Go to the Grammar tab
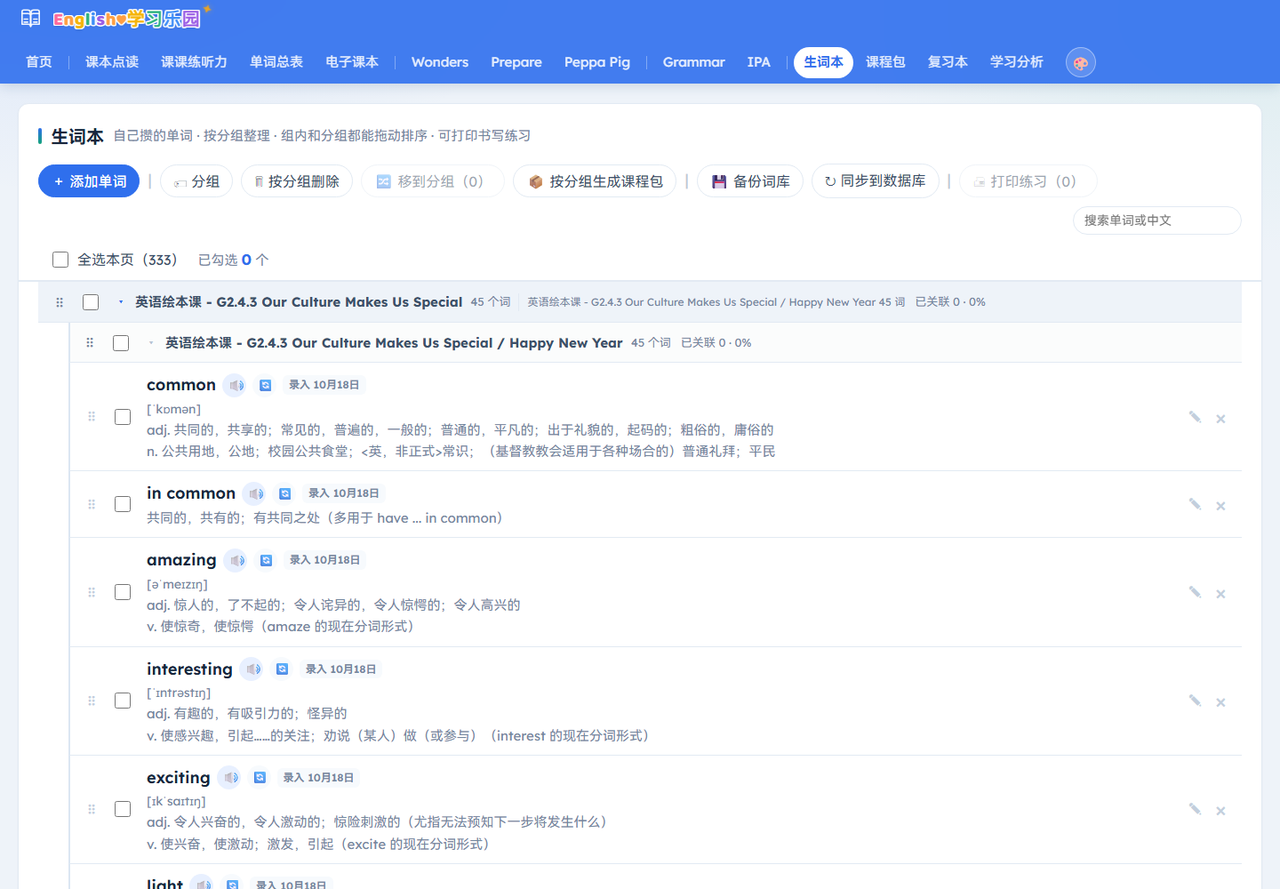The height and width of the screenshot is (889, 1280). click(x=693, y=62)
